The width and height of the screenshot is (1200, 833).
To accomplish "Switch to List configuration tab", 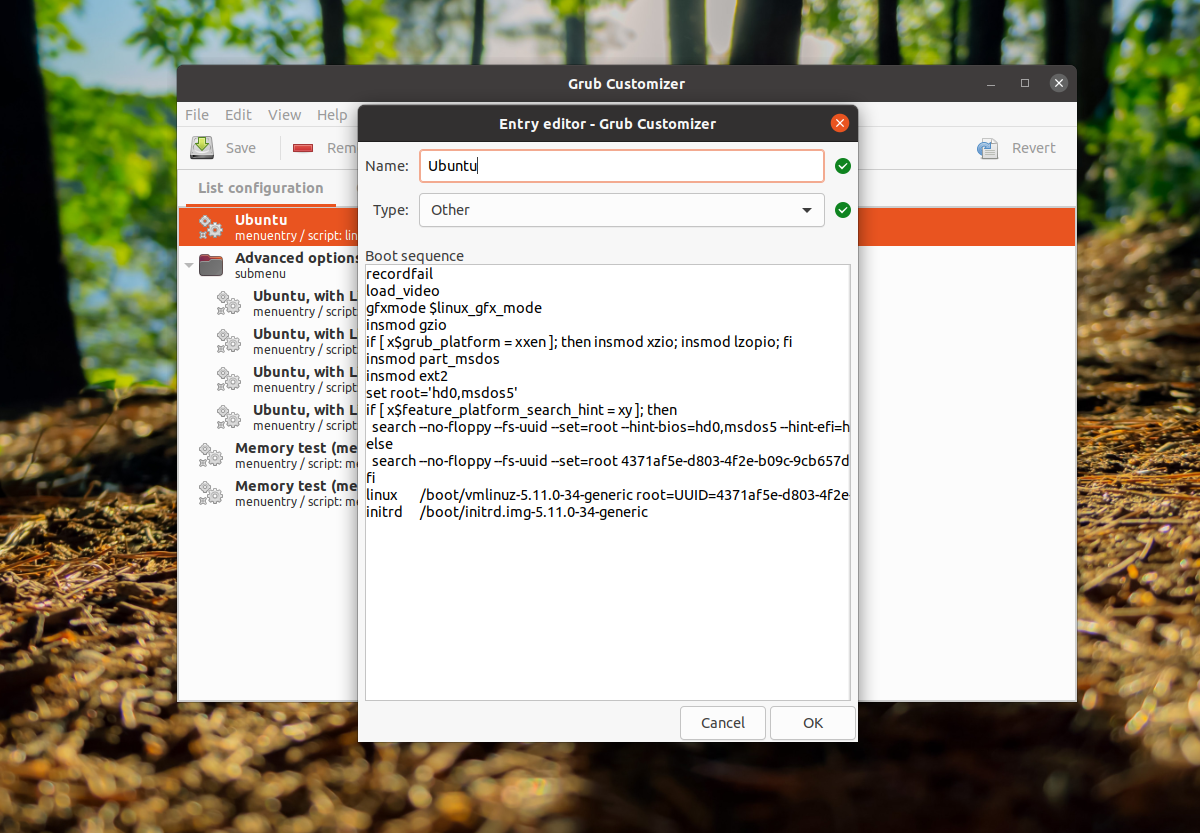I will (260, 188).
